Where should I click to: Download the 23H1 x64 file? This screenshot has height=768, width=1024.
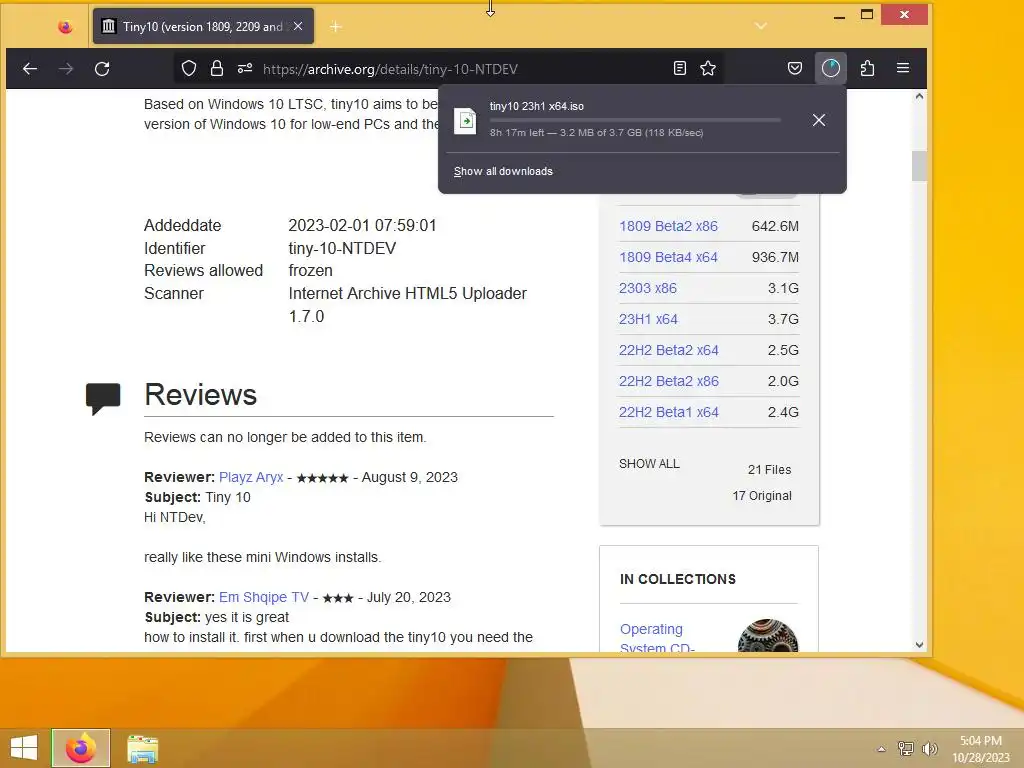[648, 319]
